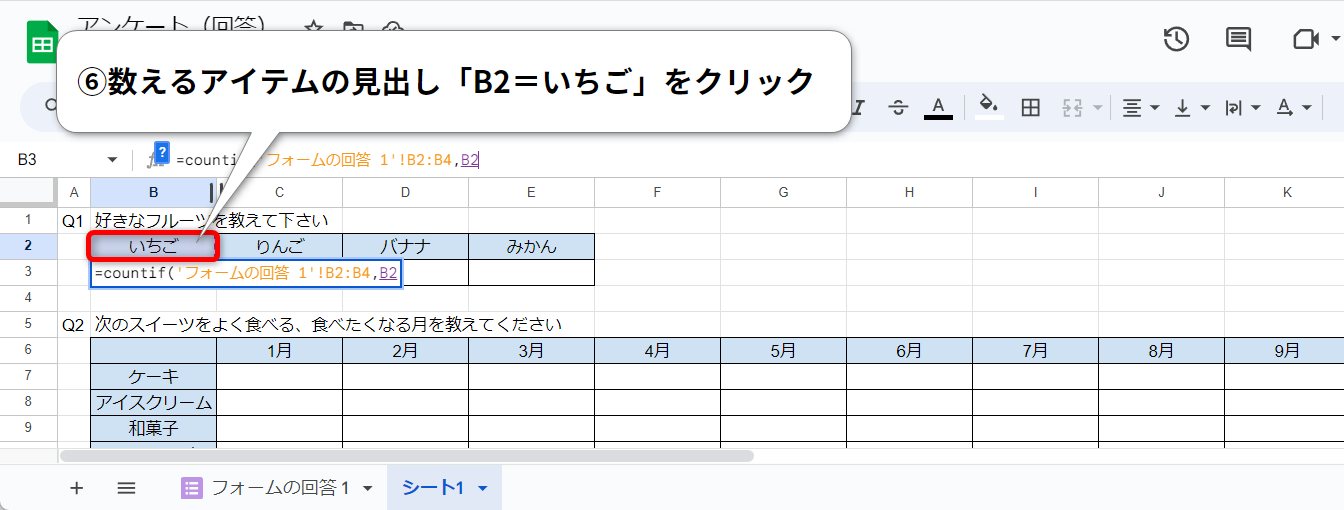Add a new sheet with plus icon

click(x=77, y=488)
